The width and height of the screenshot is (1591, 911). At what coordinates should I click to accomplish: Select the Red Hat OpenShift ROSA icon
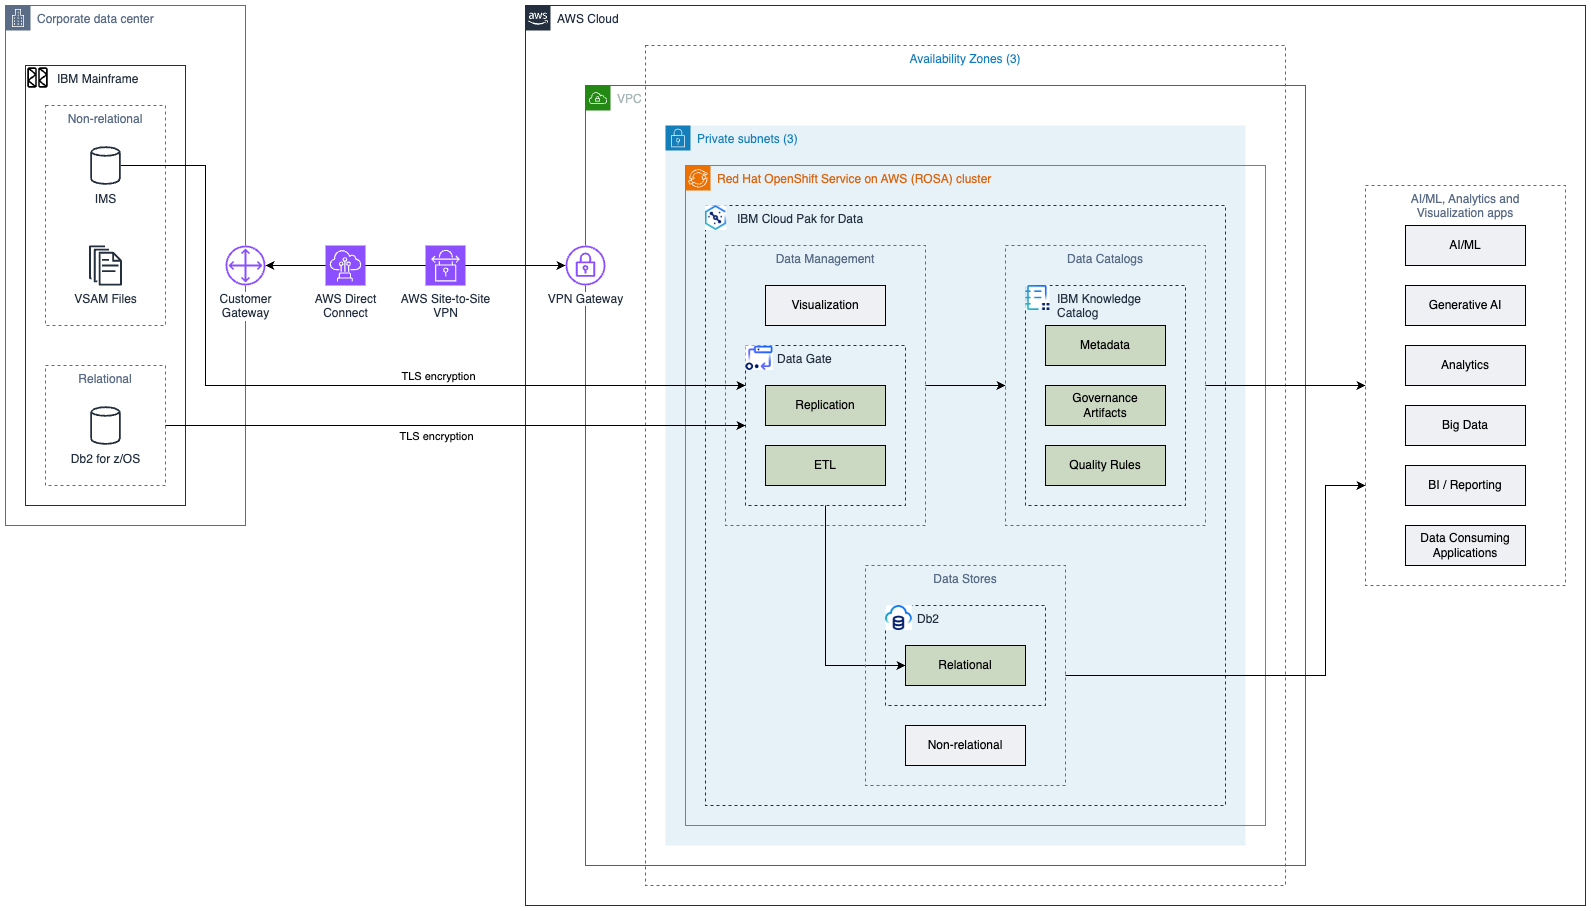pos(698,179)
